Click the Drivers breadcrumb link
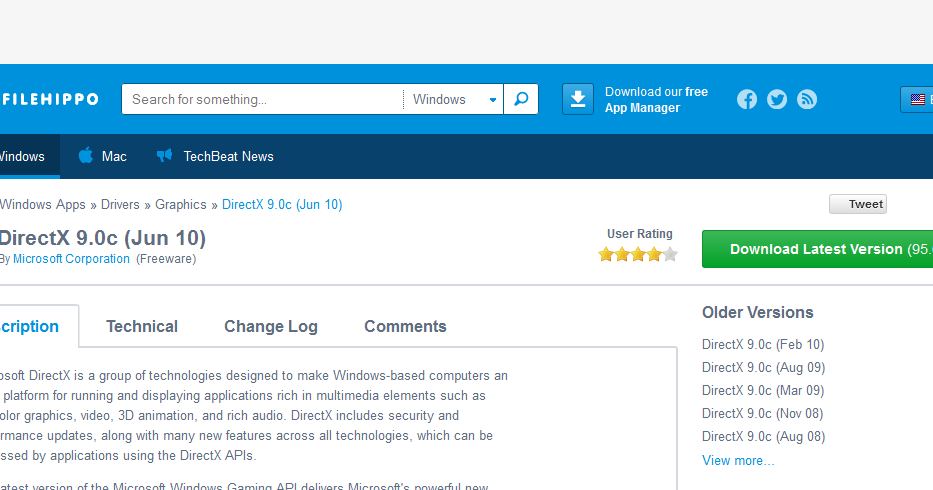Image resolution: width=933 pixels, height=490 pixels. [120, 204]
